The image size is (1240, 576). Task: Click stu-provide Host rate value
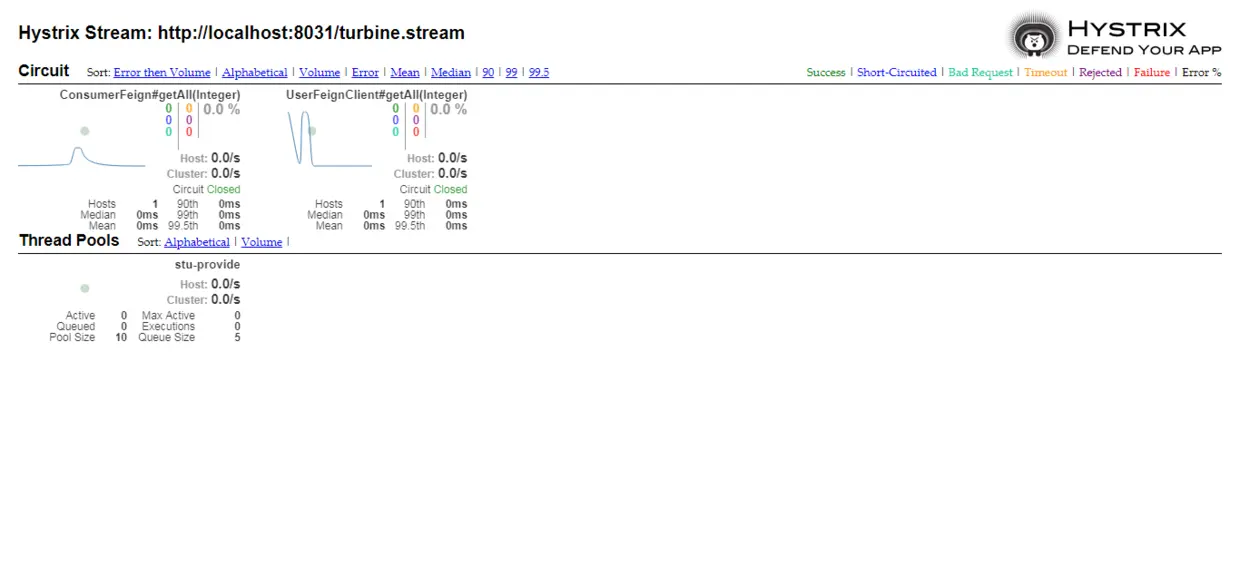tap(226, 285)
